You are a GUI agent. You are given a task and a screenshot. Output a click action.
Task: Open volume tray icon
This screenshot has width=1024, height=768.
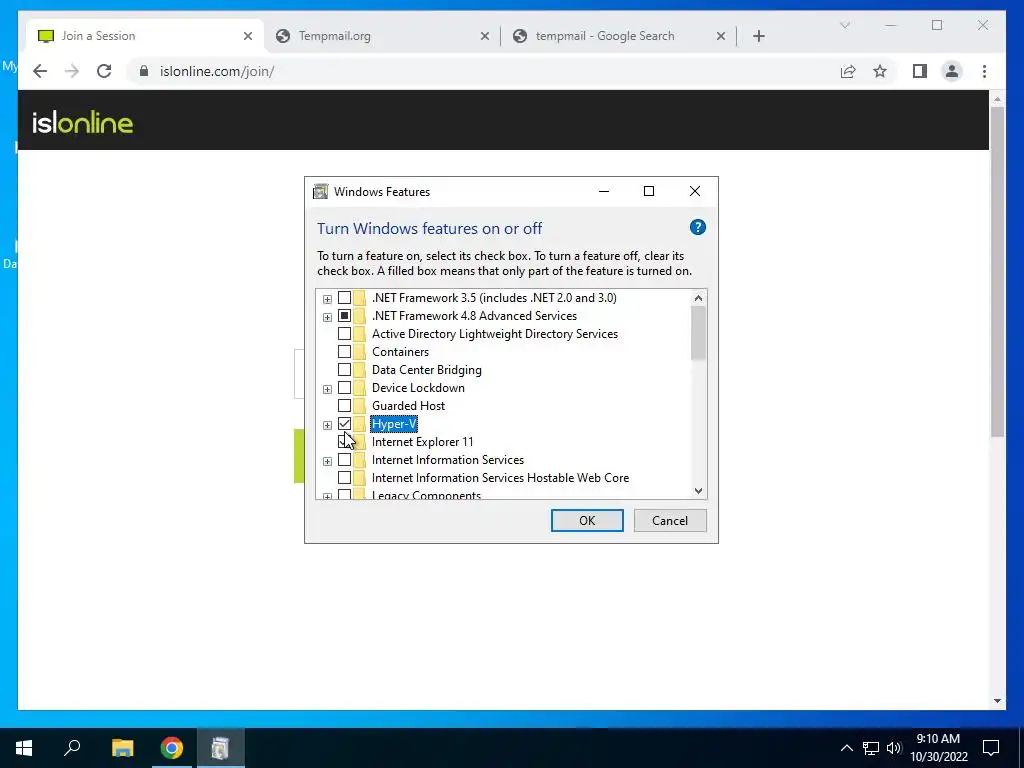pyautogui.click(x=894, y=748)
